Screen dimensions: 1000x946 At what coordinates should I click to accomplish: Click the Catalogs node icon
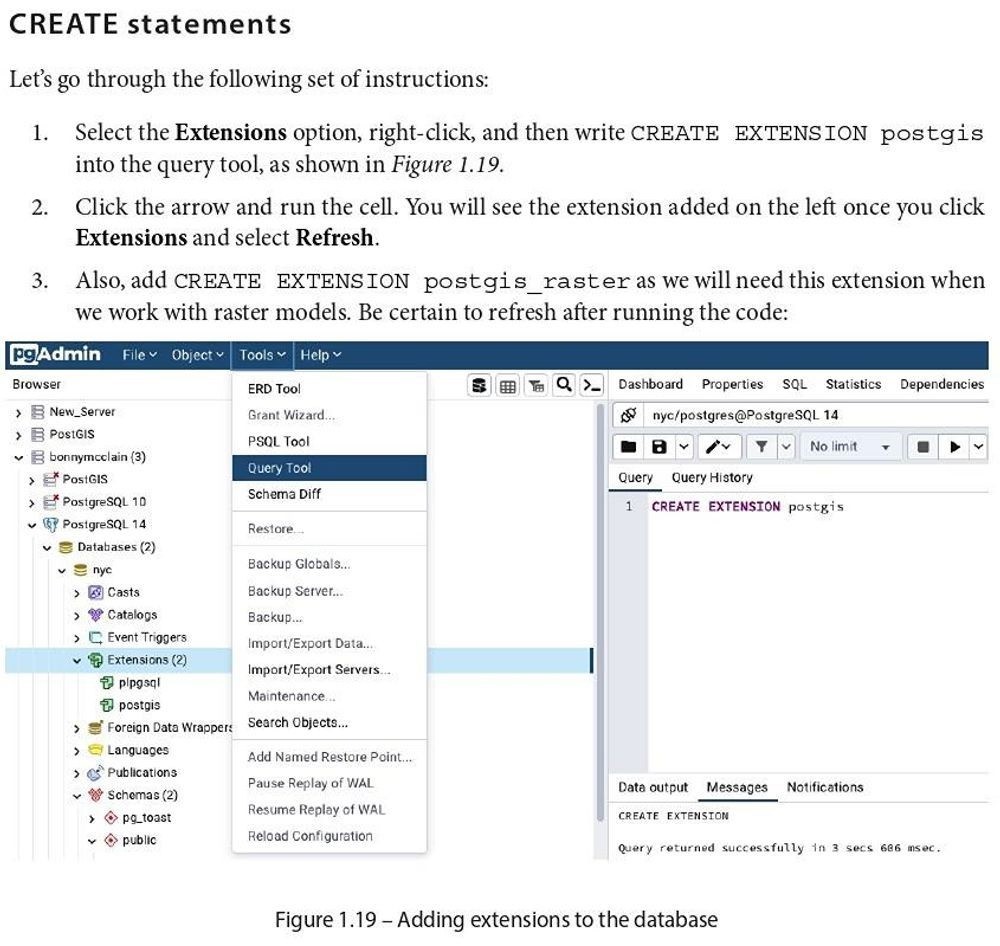coord(95,615)
